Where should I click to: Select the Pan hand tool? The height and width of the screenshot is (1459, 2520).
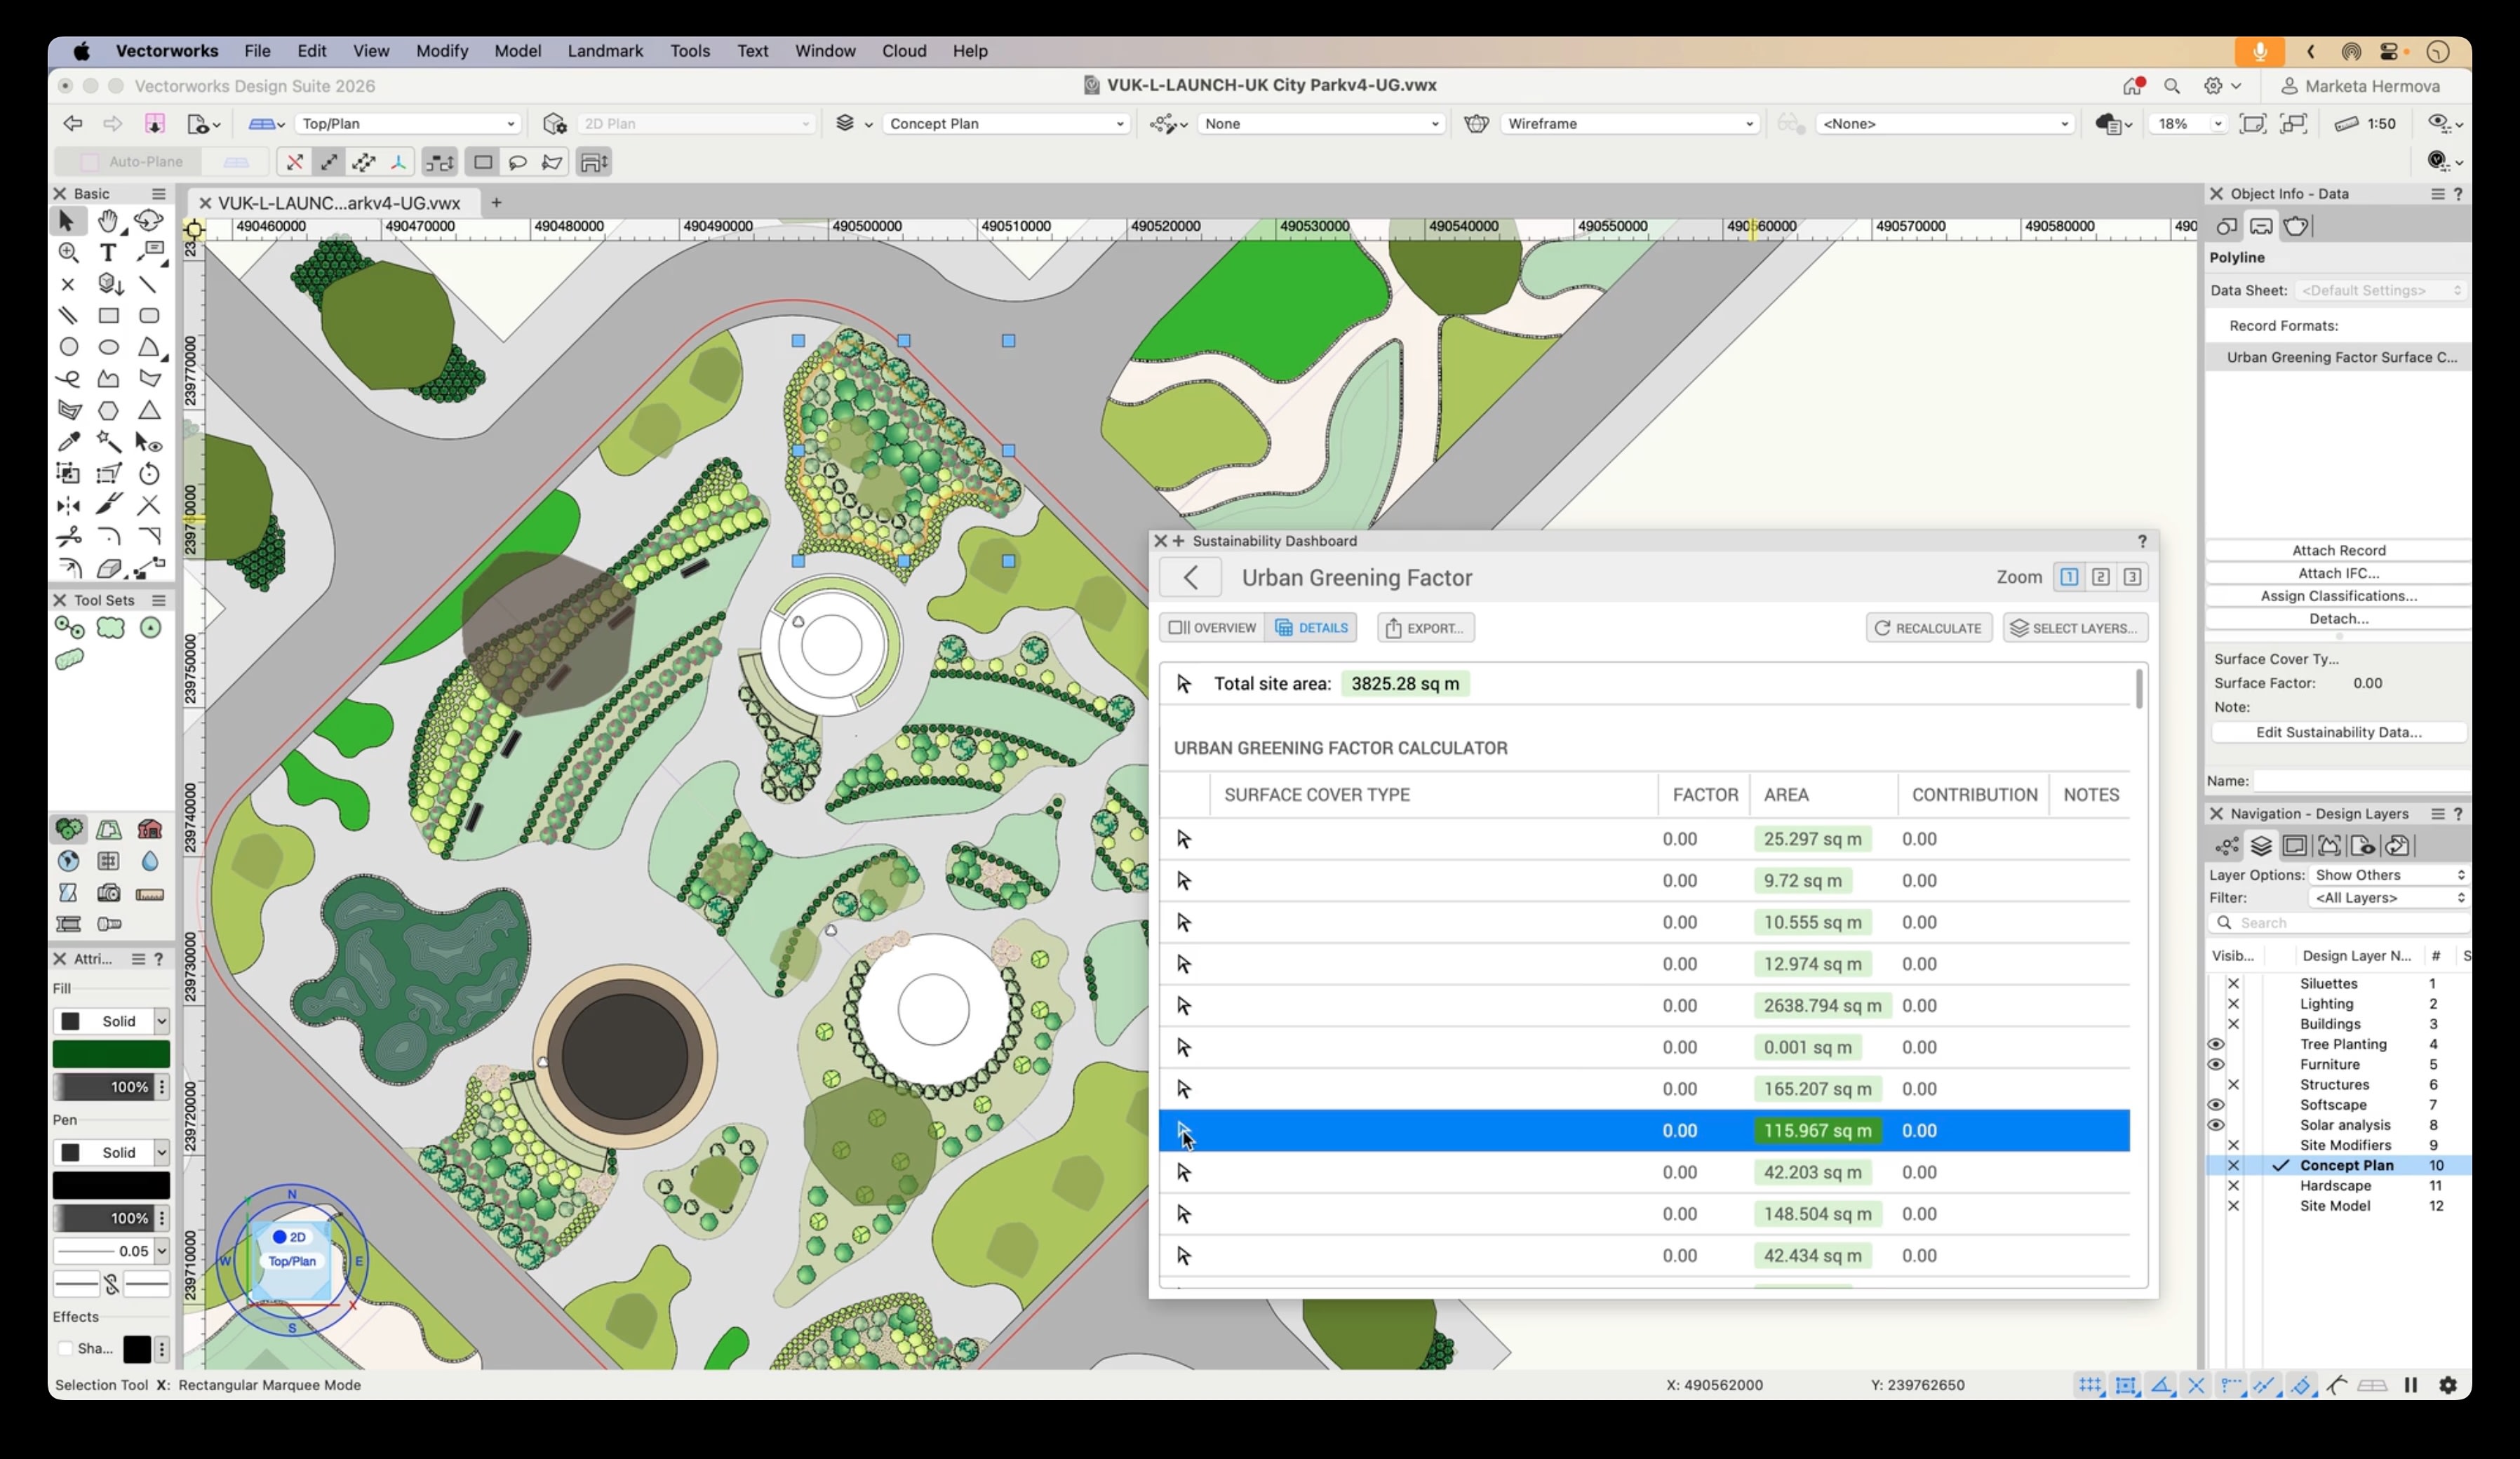coord(108,221)
